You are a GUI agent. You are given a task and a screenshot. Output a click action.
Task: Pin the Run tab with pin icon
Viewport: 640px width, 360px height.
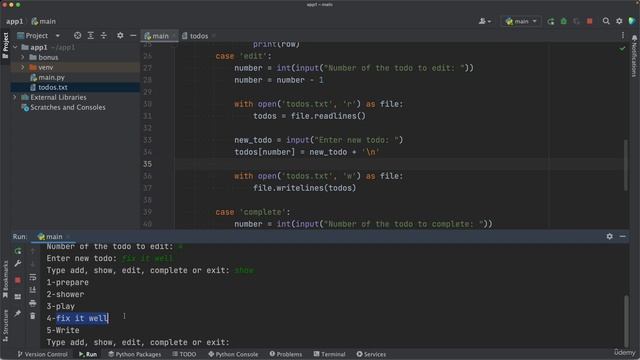[x=18, y=313]
